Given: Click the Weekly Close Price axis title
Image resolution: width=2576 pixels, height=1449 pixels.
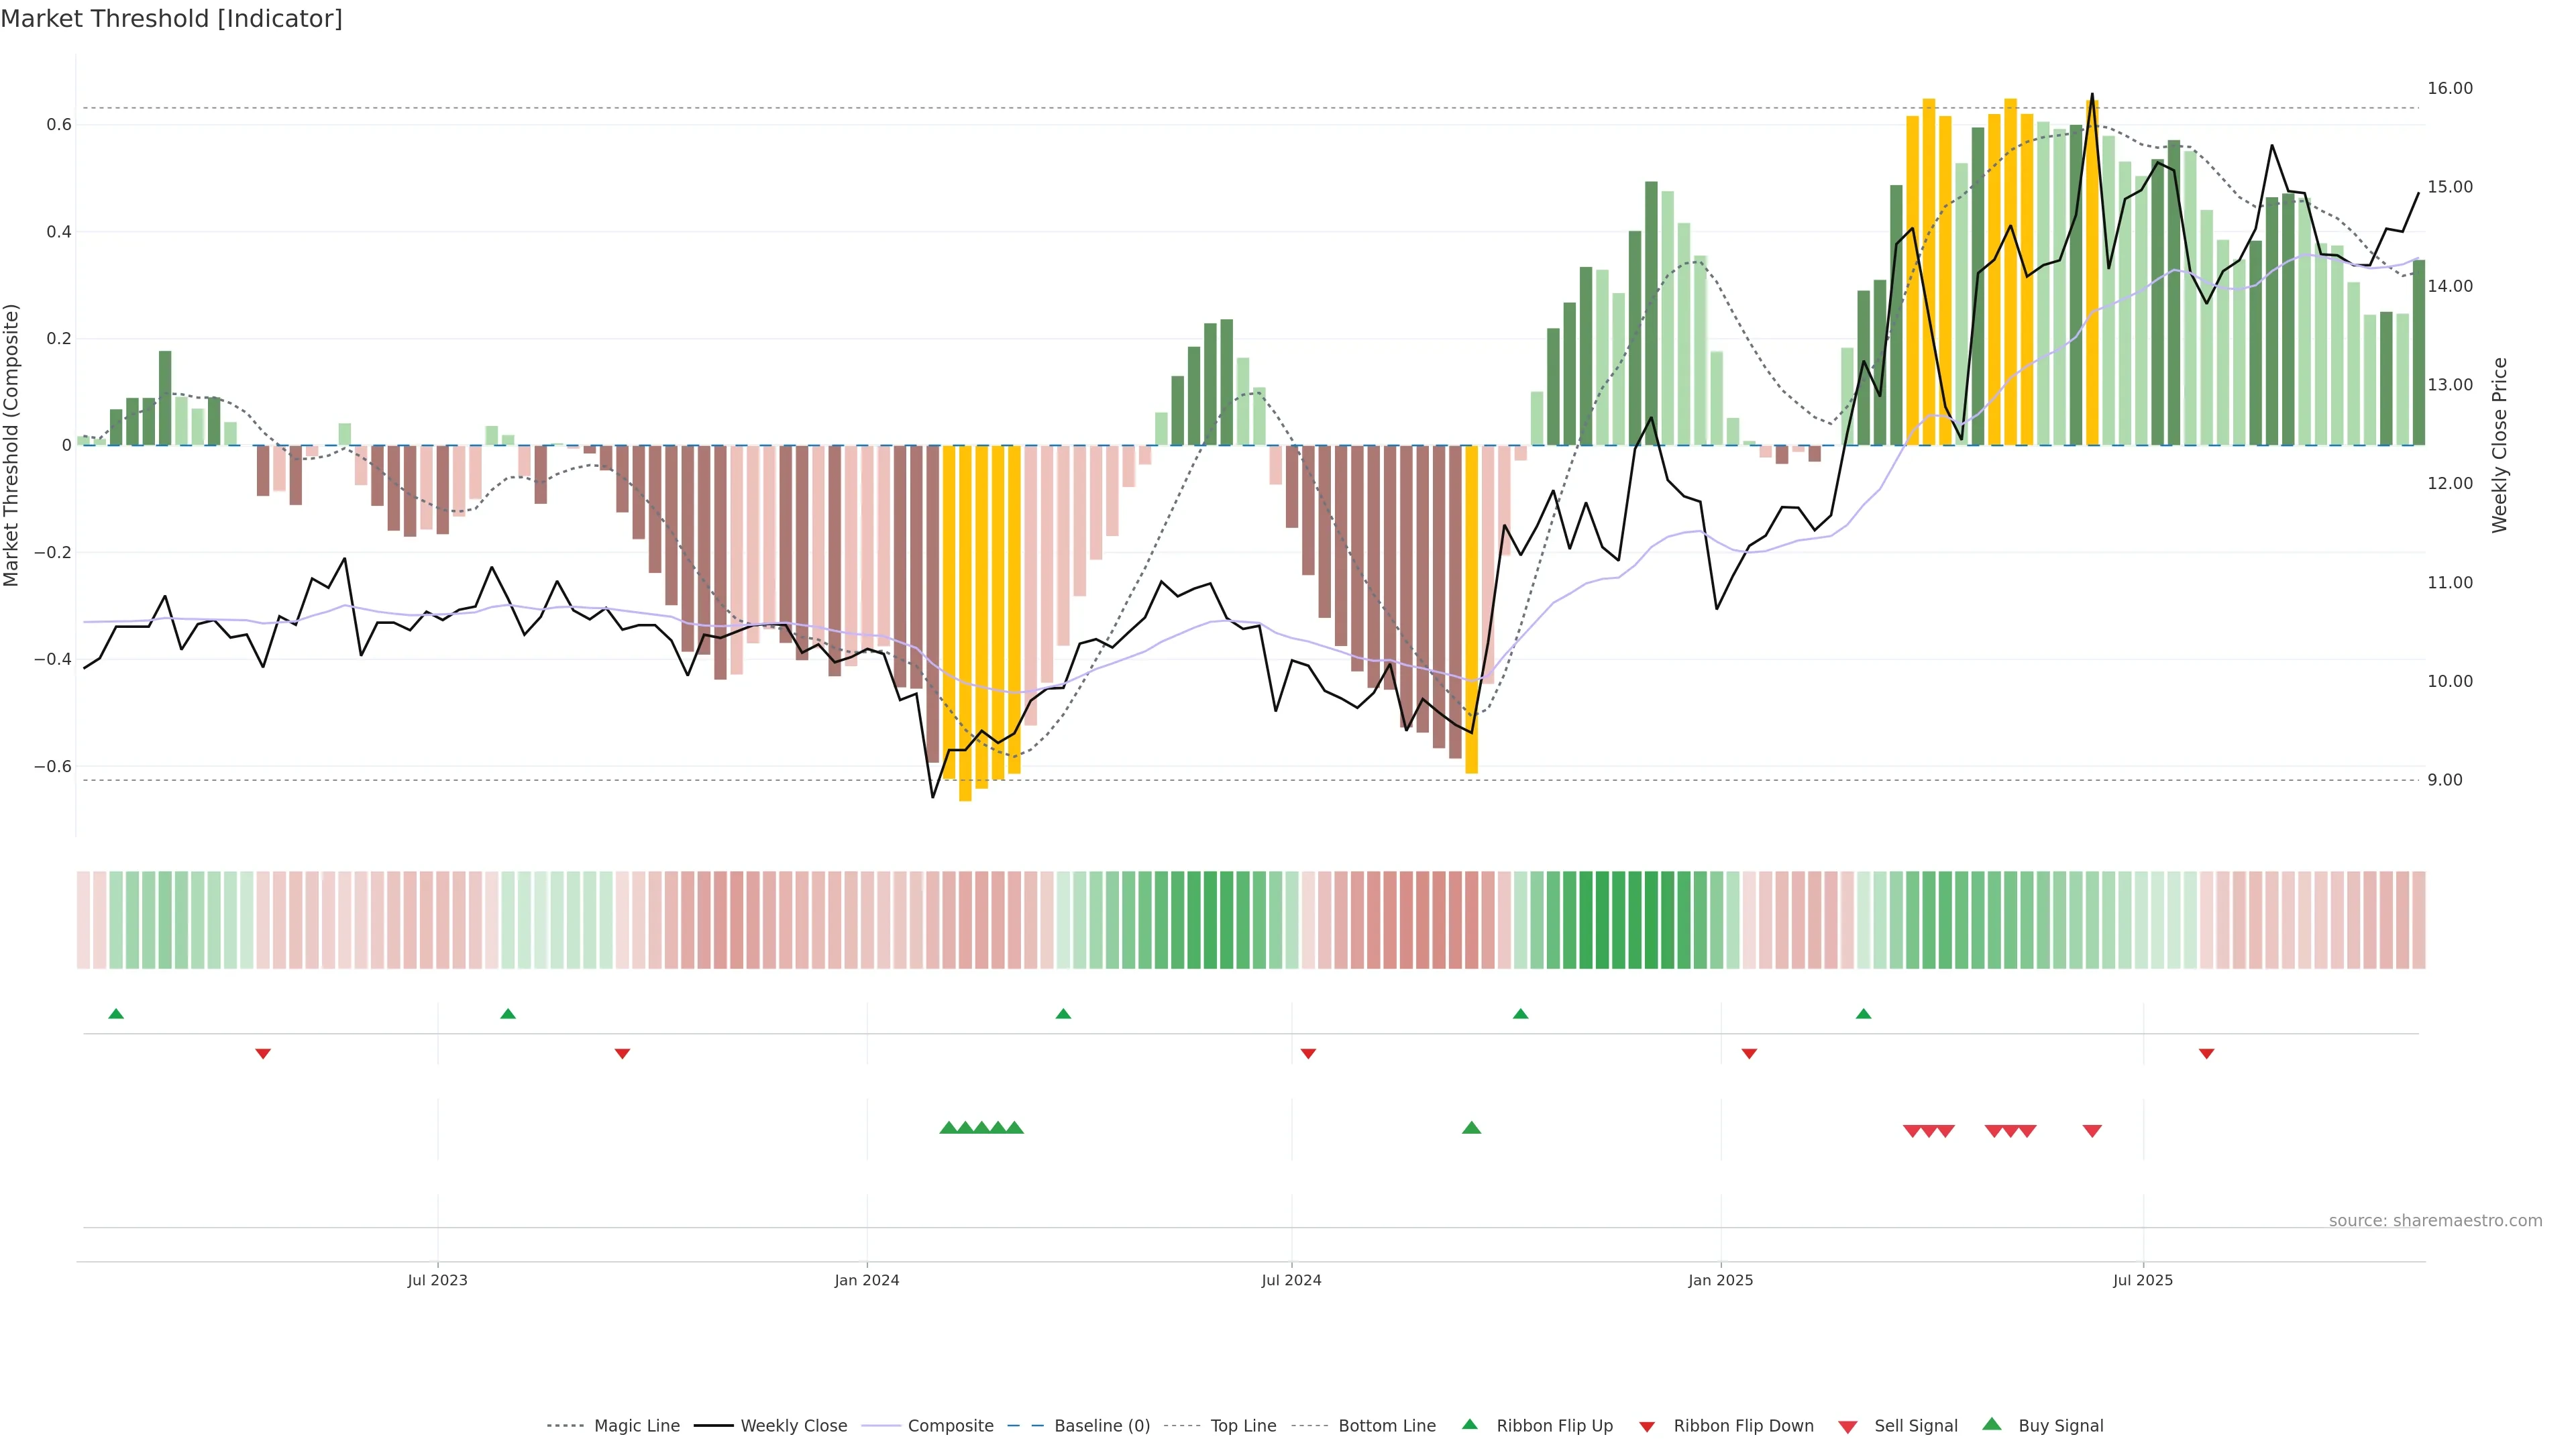Looking at the screenshot, I should tap(2499, 445).
